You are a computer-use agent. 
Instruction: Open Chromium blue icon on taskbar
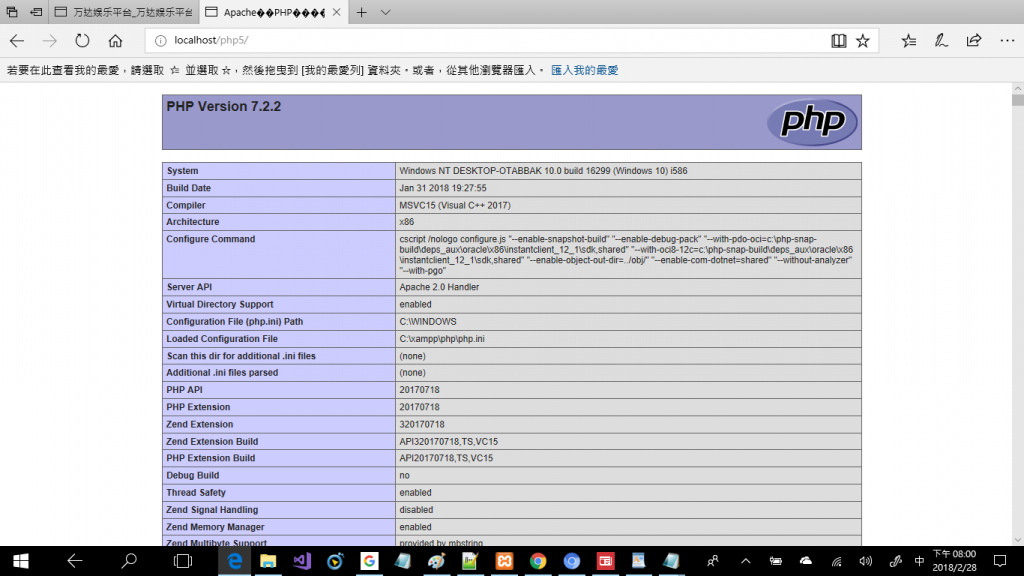[x=572, y=561]
